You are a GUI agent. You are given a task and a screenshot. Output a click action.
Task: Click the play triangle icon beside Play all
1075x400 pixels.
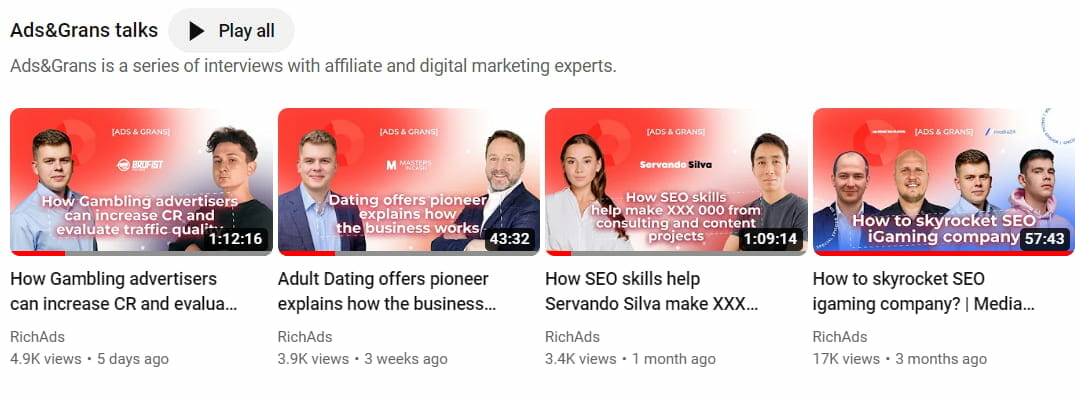197,31
